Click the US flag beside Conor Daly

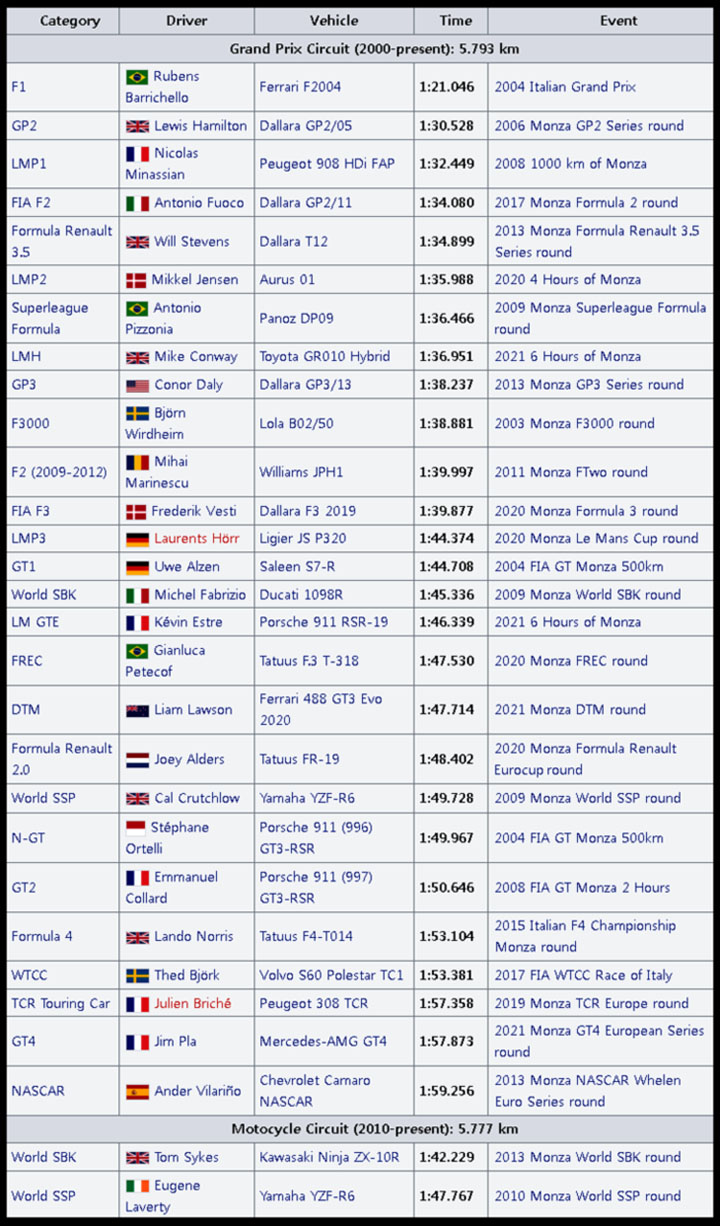click(137, 385)
